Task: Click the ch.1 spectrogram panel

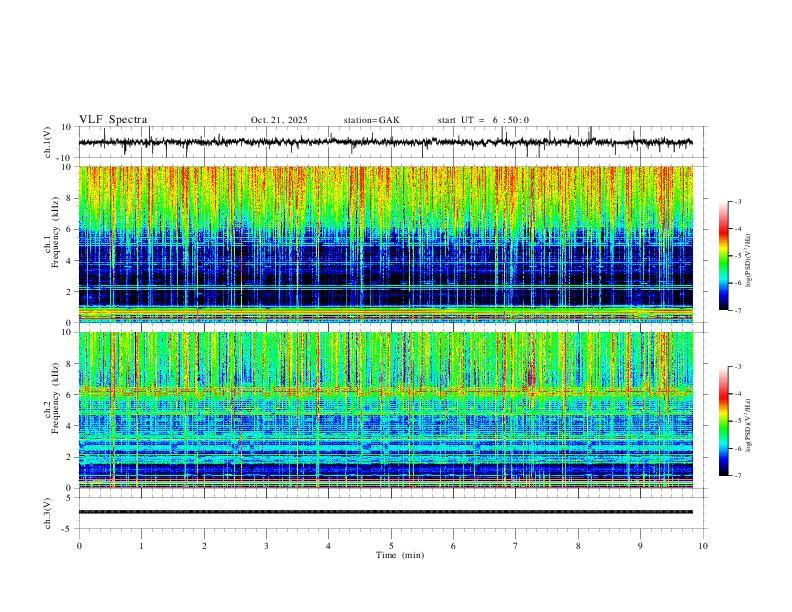Action: click(x=385, y=244)
